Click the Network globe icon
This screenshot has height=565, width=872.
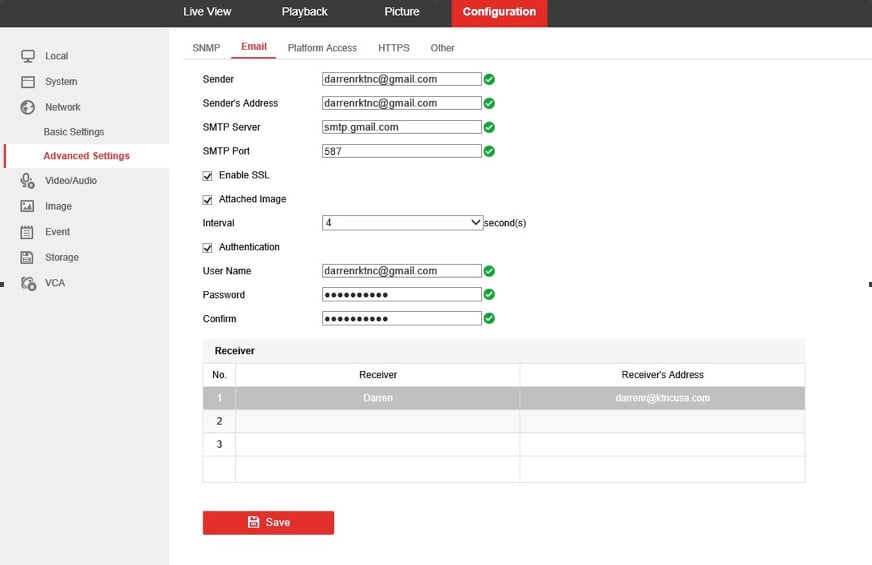pos(28,107)
